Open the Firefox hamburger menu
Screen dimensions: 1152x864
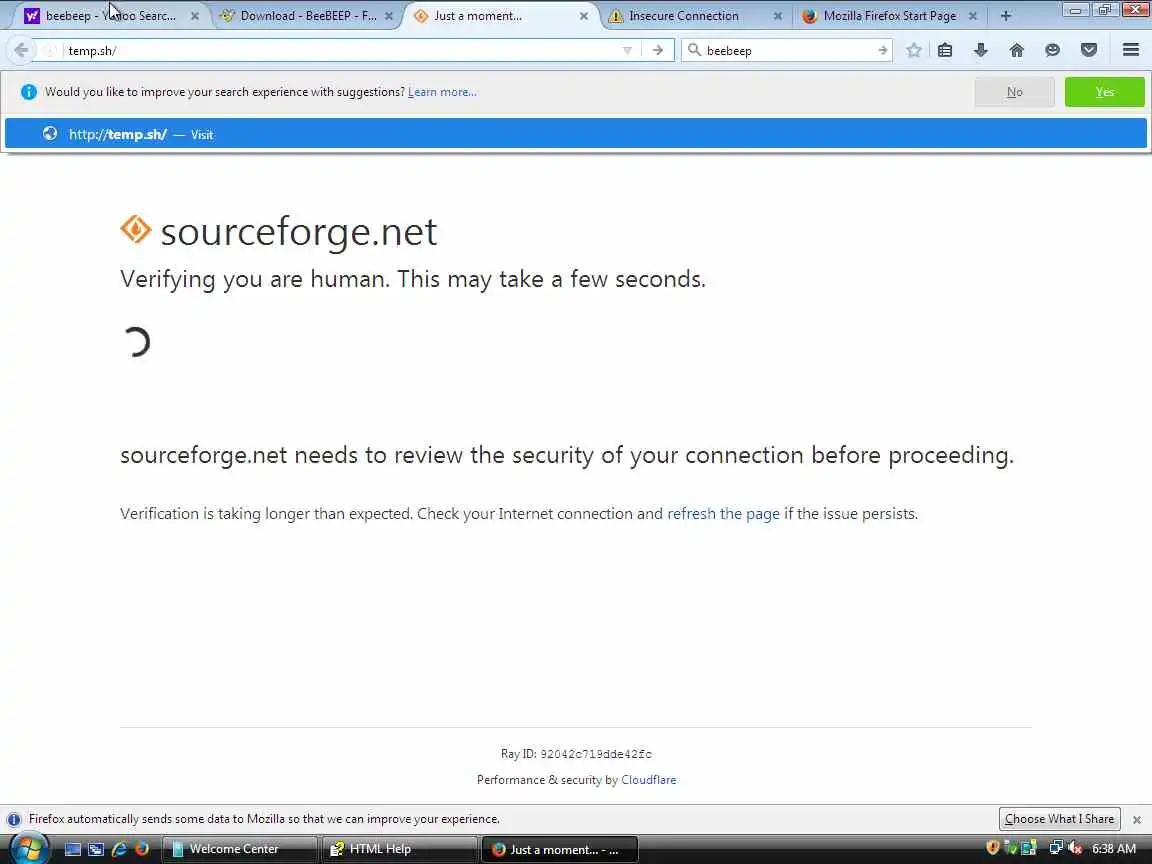pos(1131,50)
